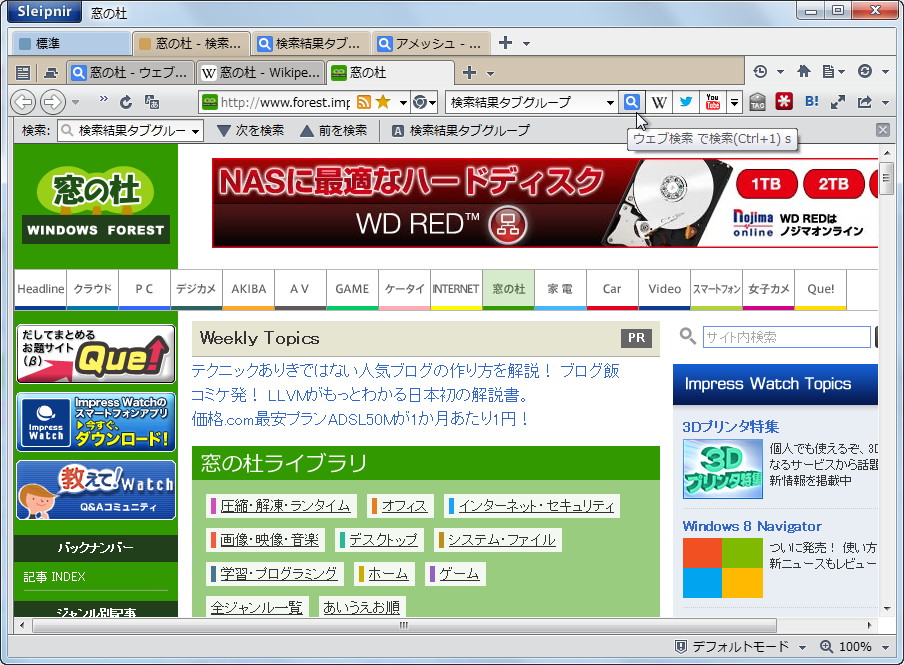Open LastPass via the red asterisk icon

coord(783,101)
